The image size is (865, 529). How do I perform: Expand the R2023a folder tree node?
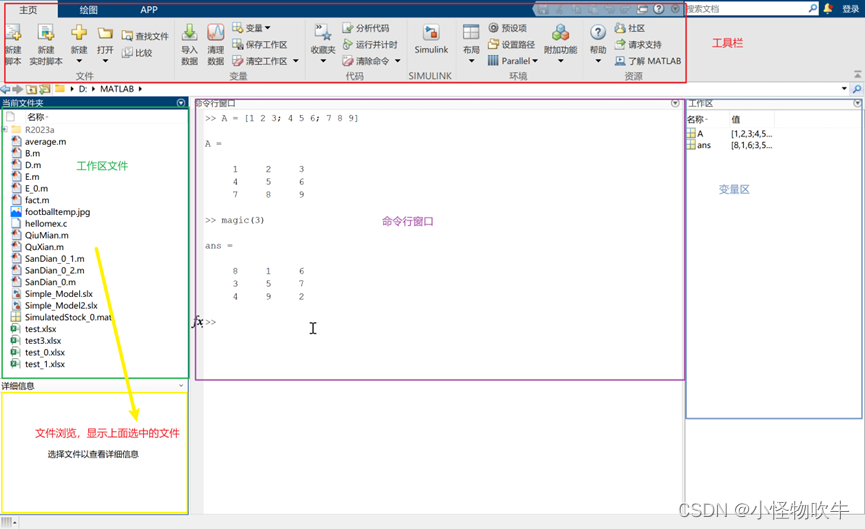[5, 130]
